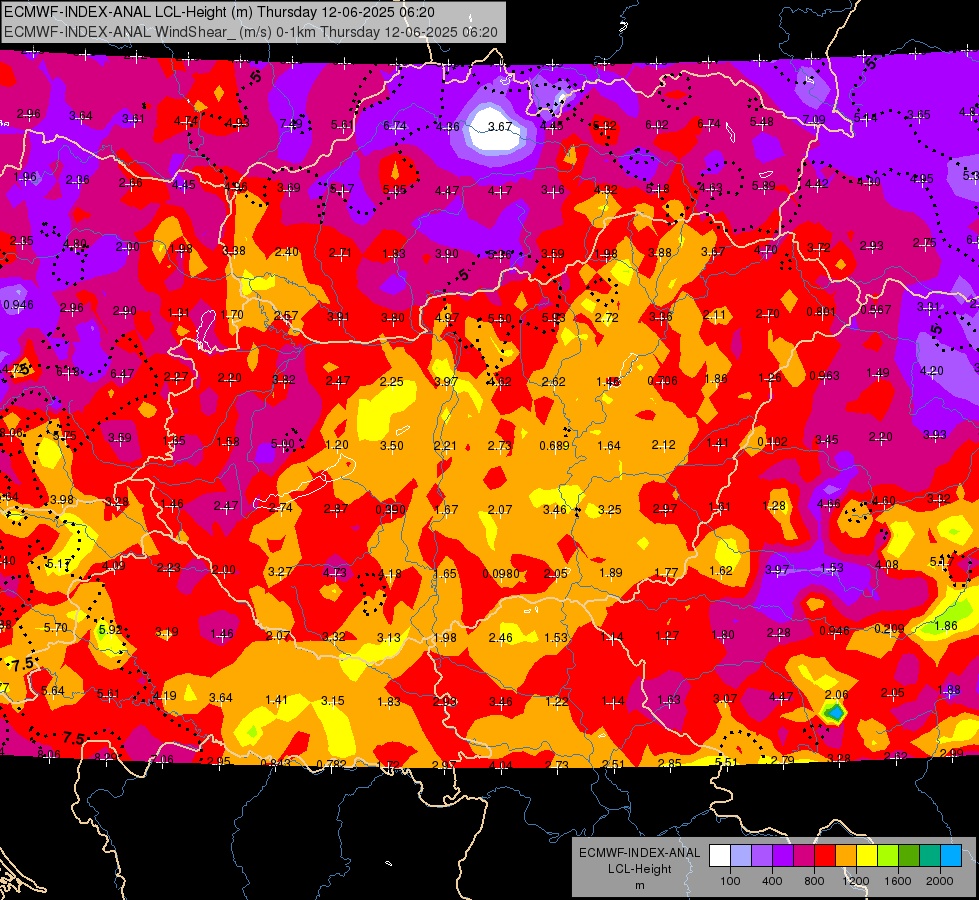Click the shear value 3.93
Viewport: 979px width, 900px height.
(x=935, y=435)
